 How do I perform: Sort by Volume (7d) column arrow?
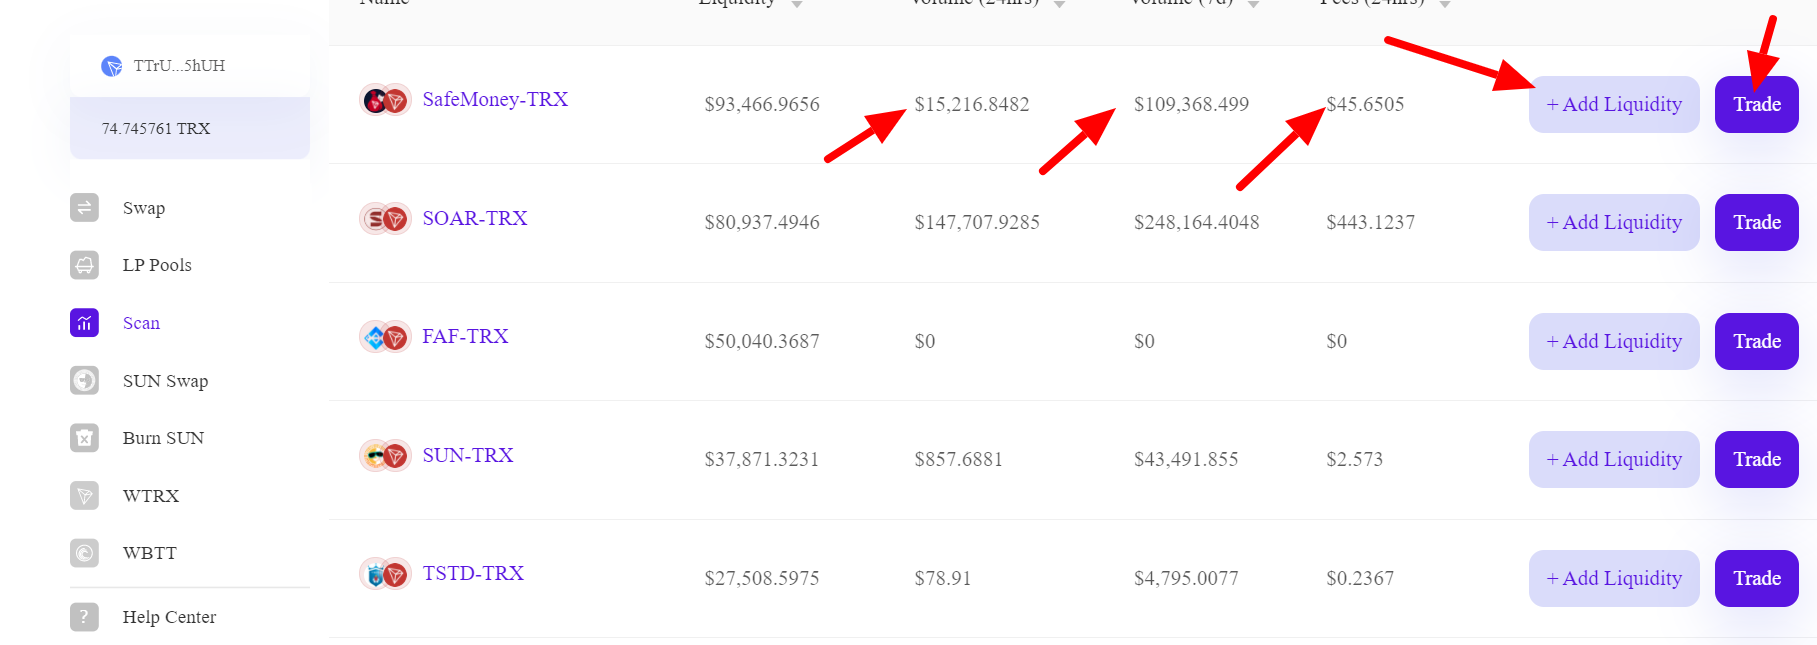click(1253, 5)
